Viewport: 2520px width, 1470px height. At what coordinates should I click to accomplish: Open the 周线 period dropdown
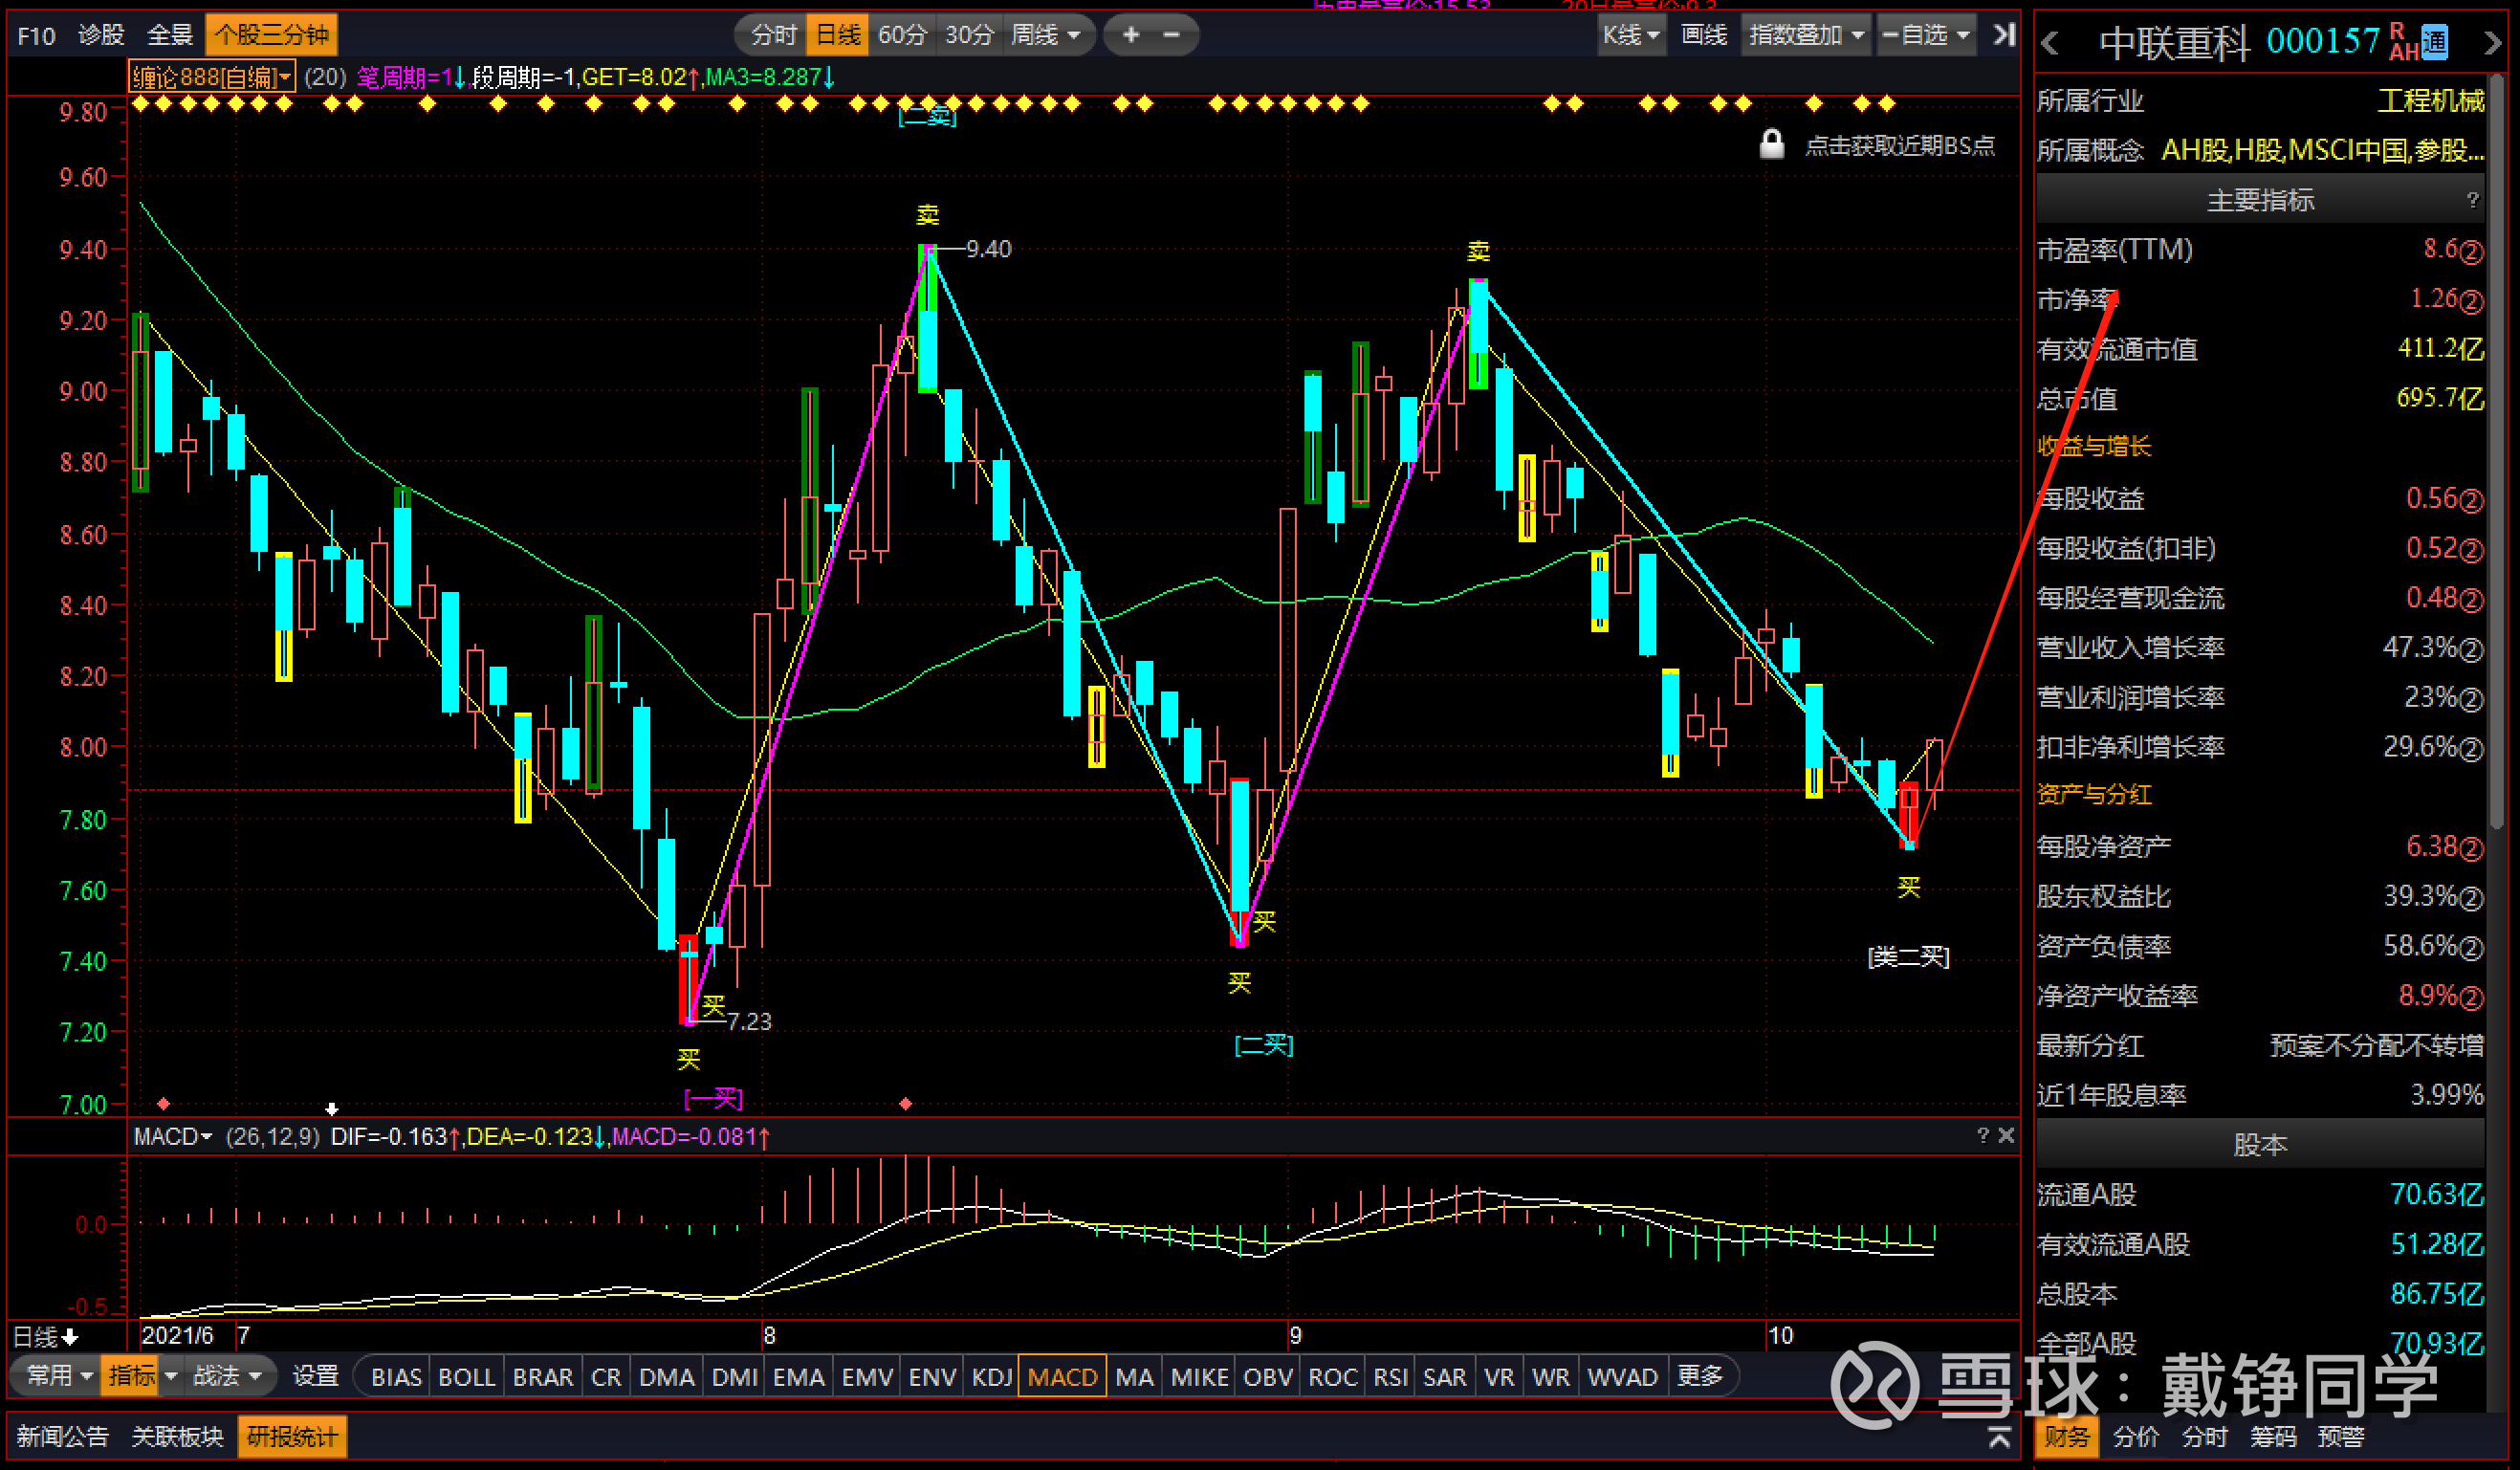point(1046,35)
